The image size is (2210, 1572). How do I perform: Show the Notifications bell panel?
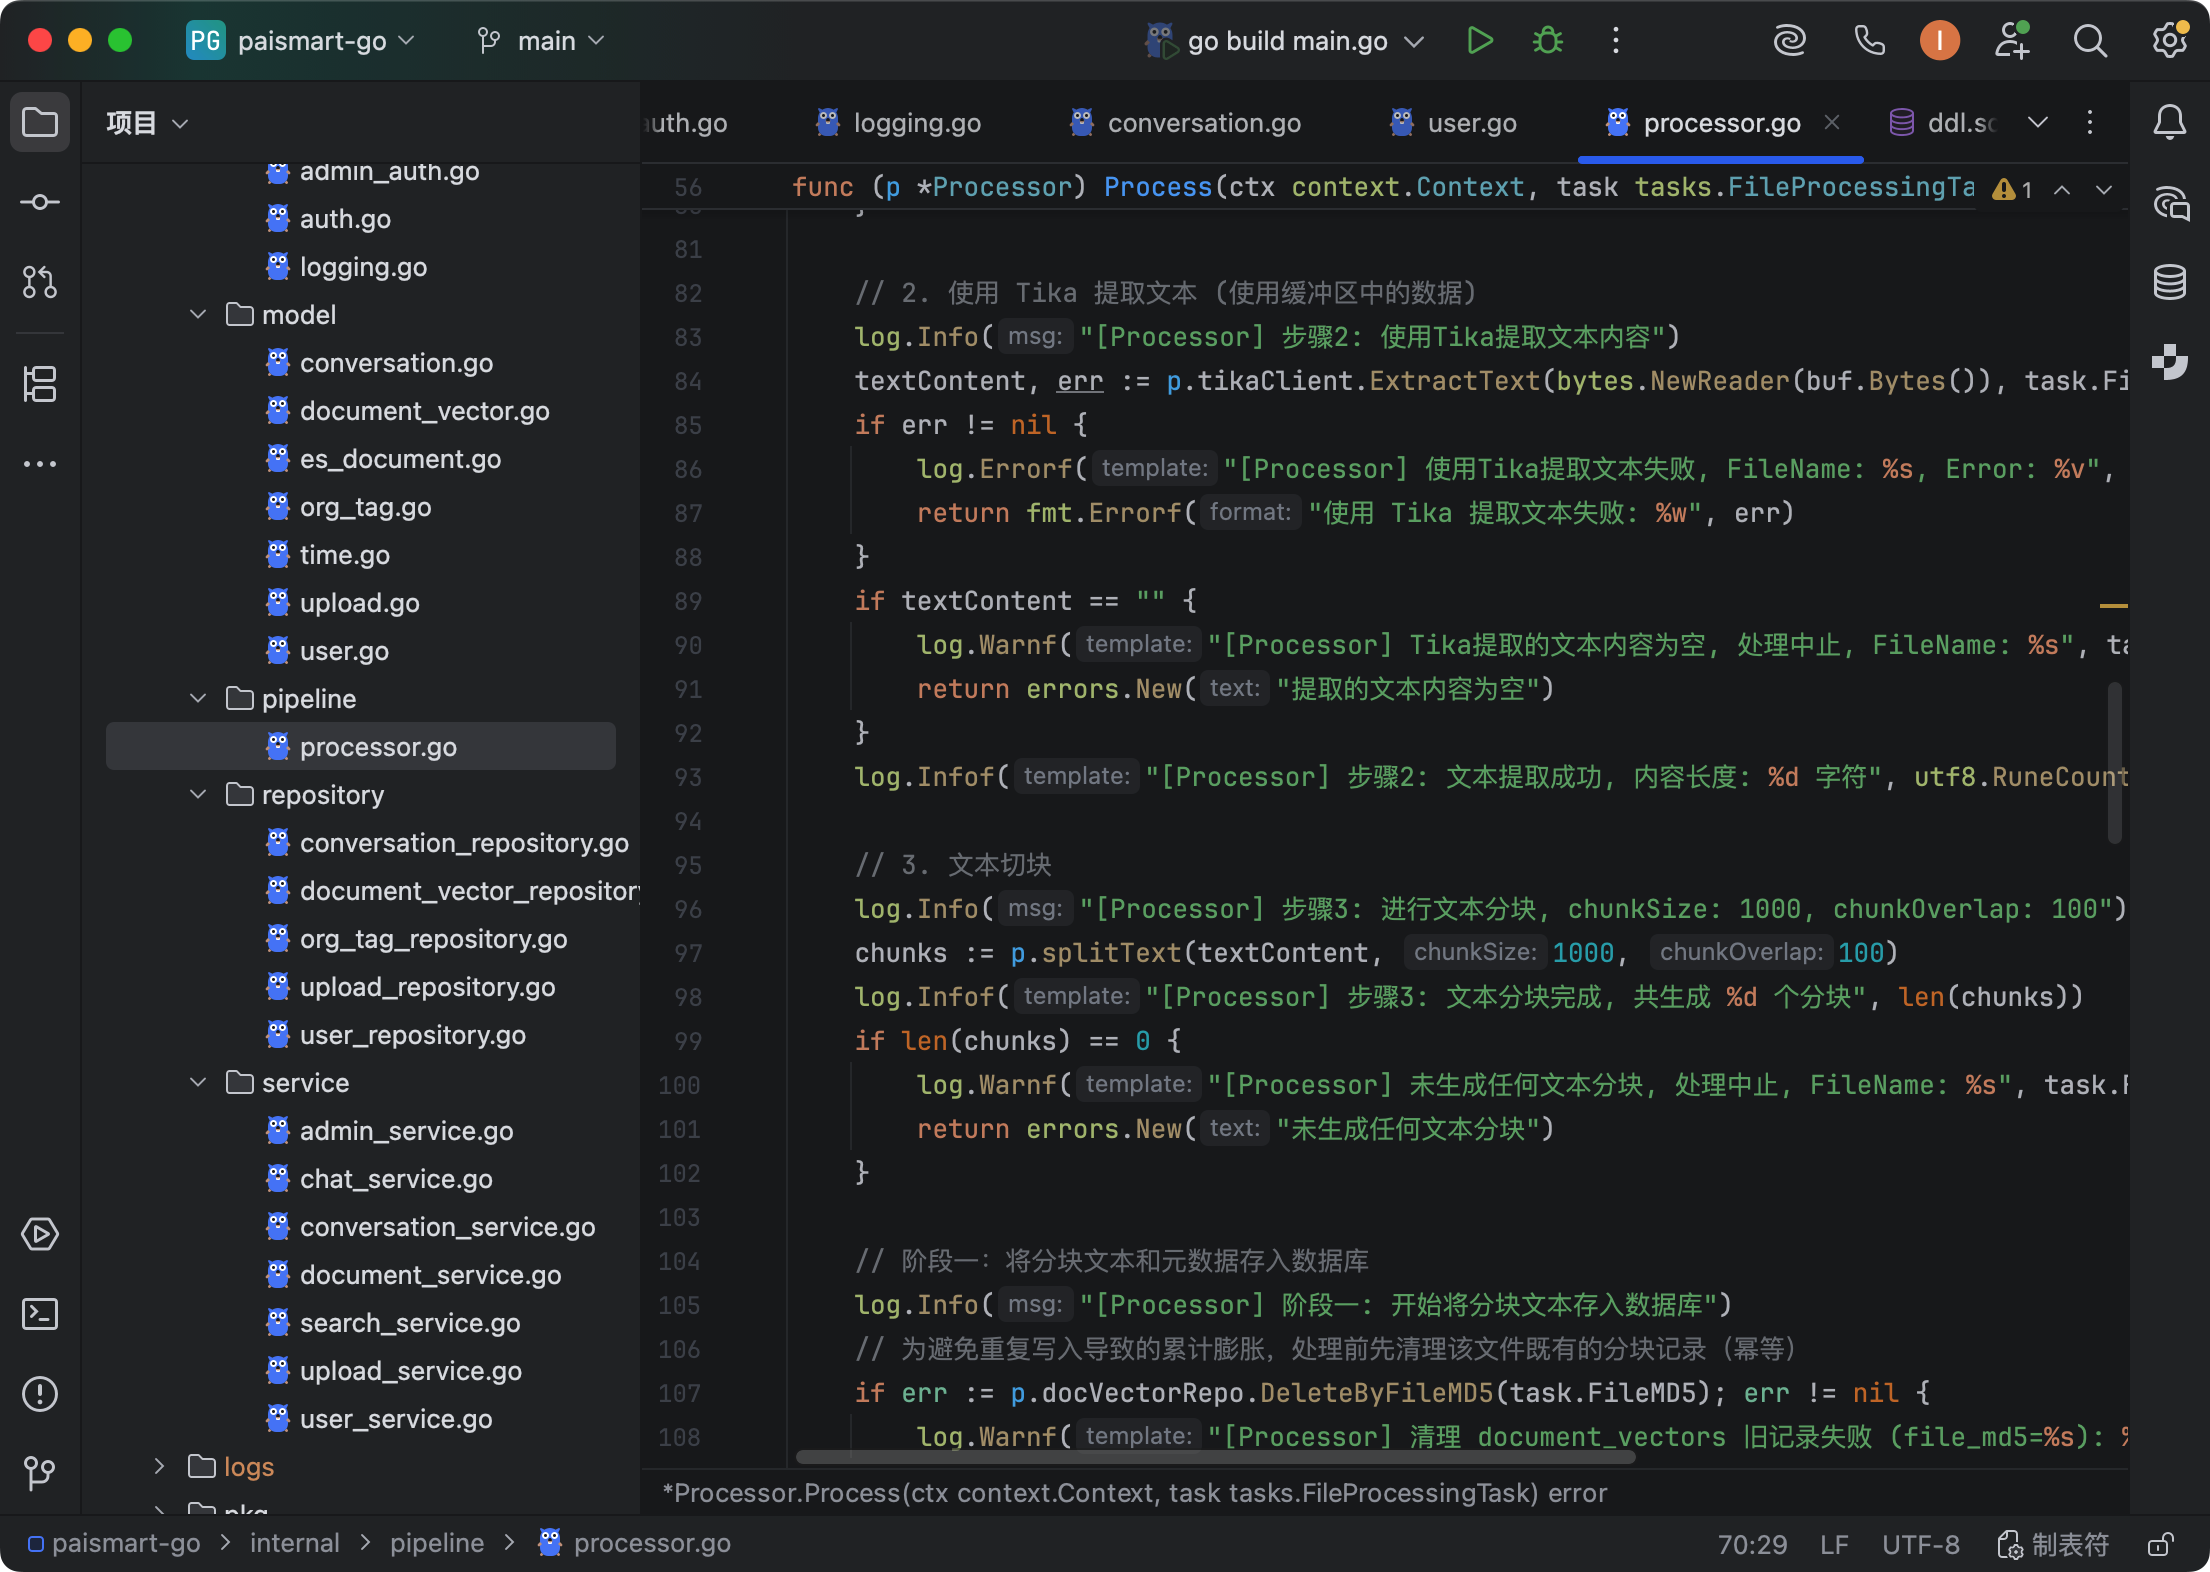tap(2169, 122)
